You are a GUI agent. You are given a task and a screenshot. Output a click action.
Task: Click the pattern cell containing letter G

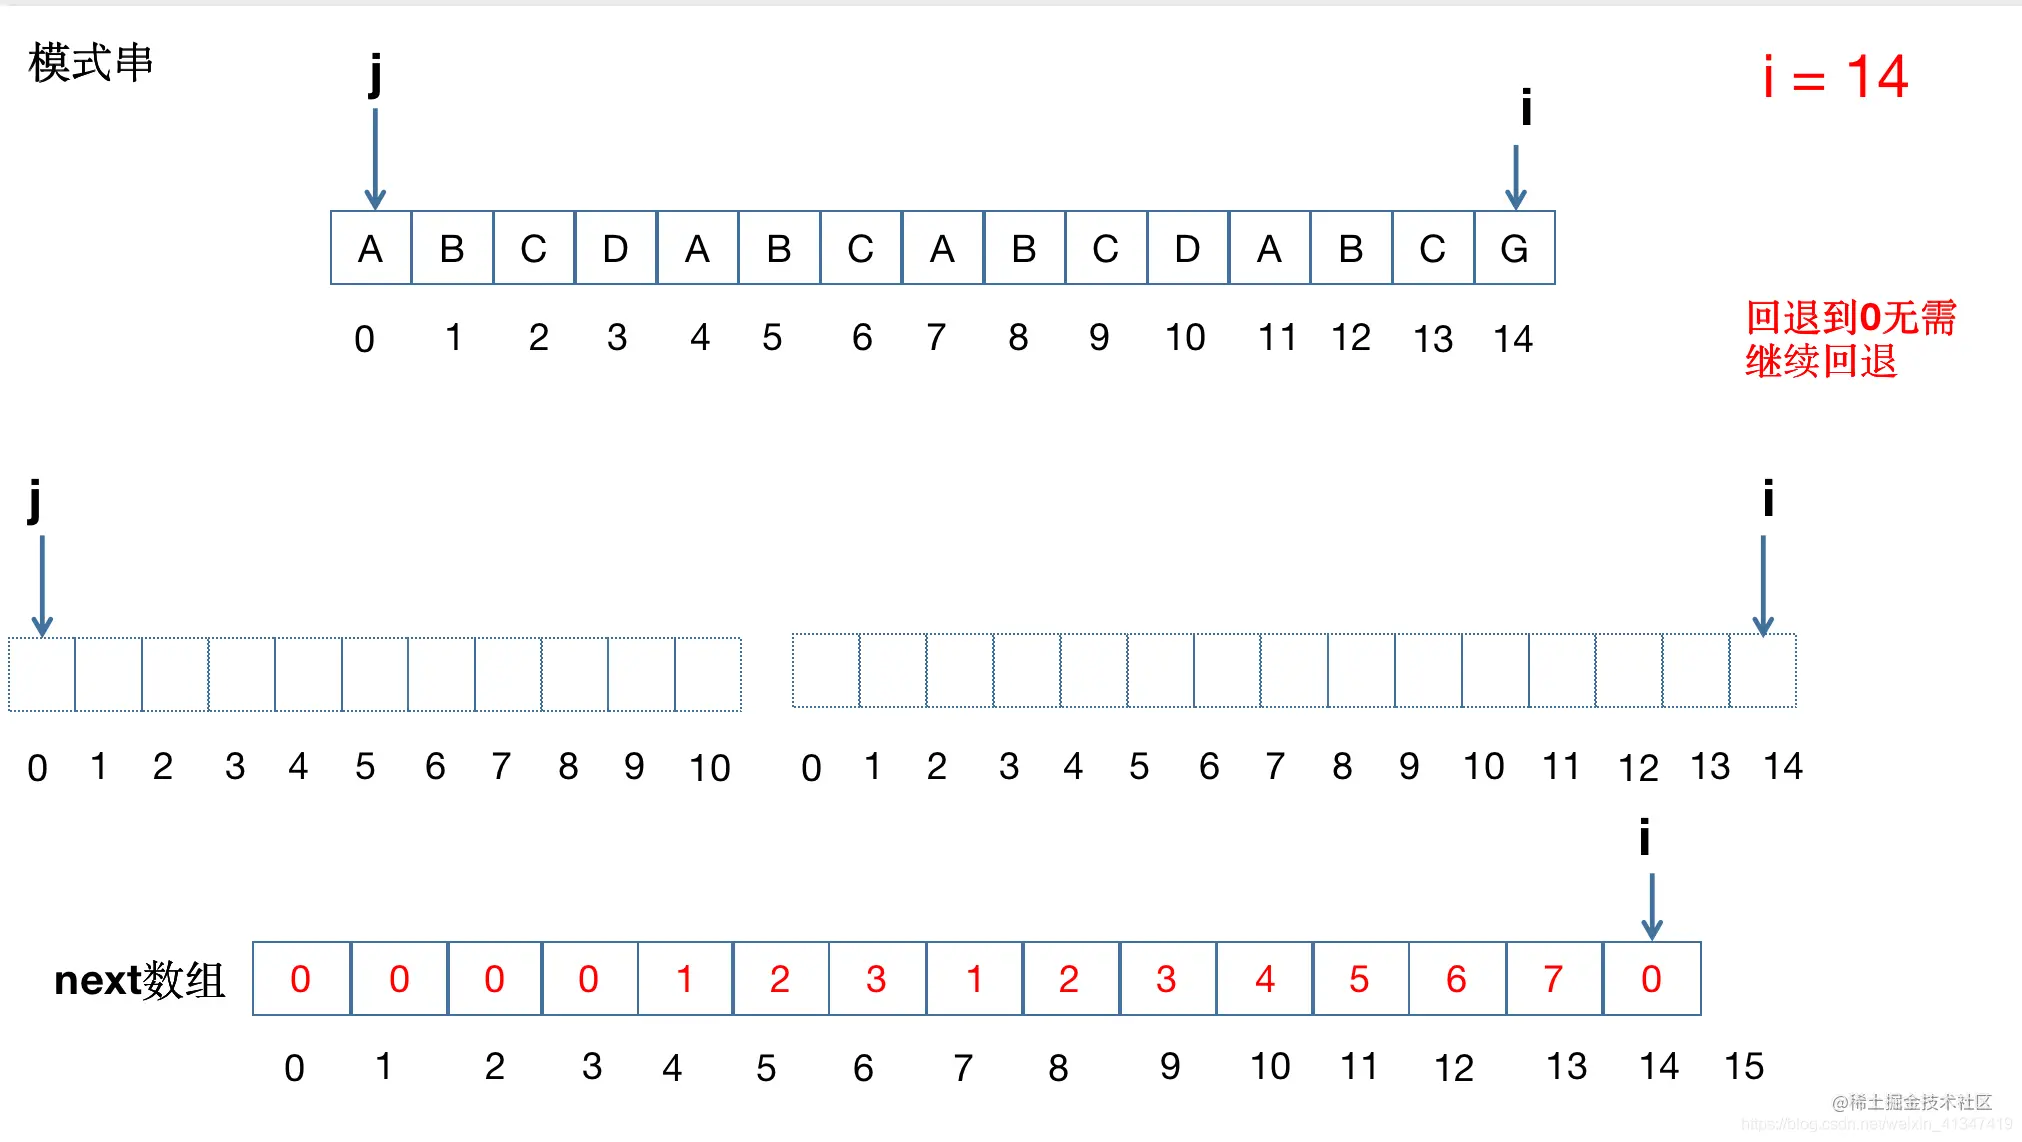(1514, 248)
